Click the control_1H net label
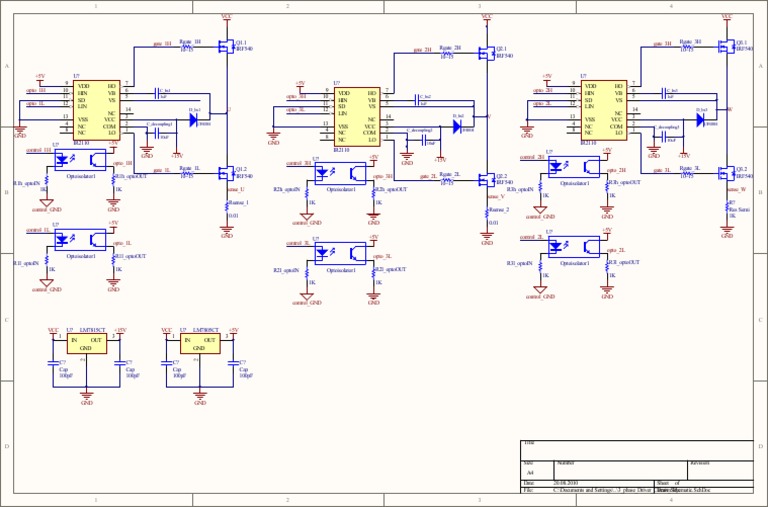This screenshot has height=507, width=768. coord(38,150)
